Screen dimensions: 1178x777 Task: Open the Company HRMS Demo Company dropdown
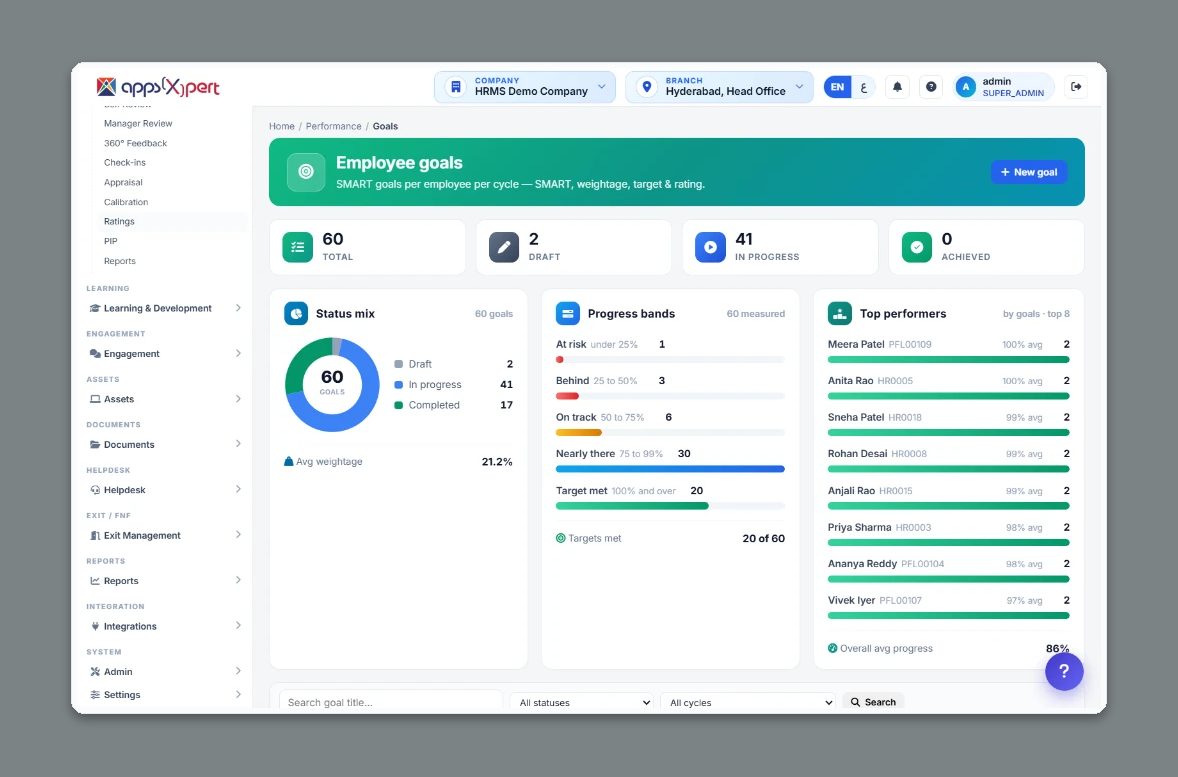pos(525,87)
